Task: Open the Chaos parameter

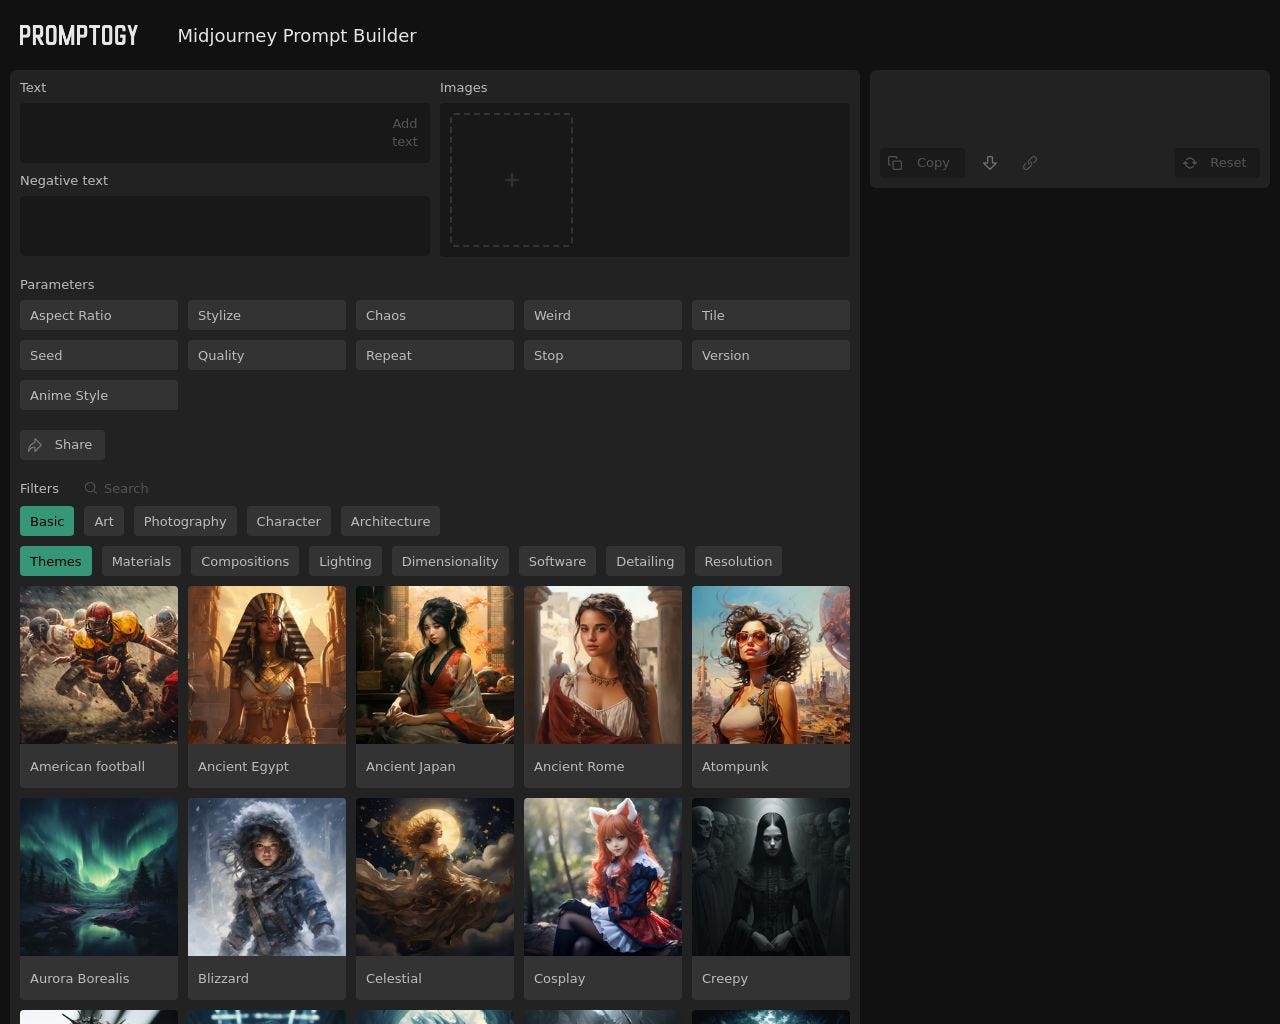Action: [435, 315]
